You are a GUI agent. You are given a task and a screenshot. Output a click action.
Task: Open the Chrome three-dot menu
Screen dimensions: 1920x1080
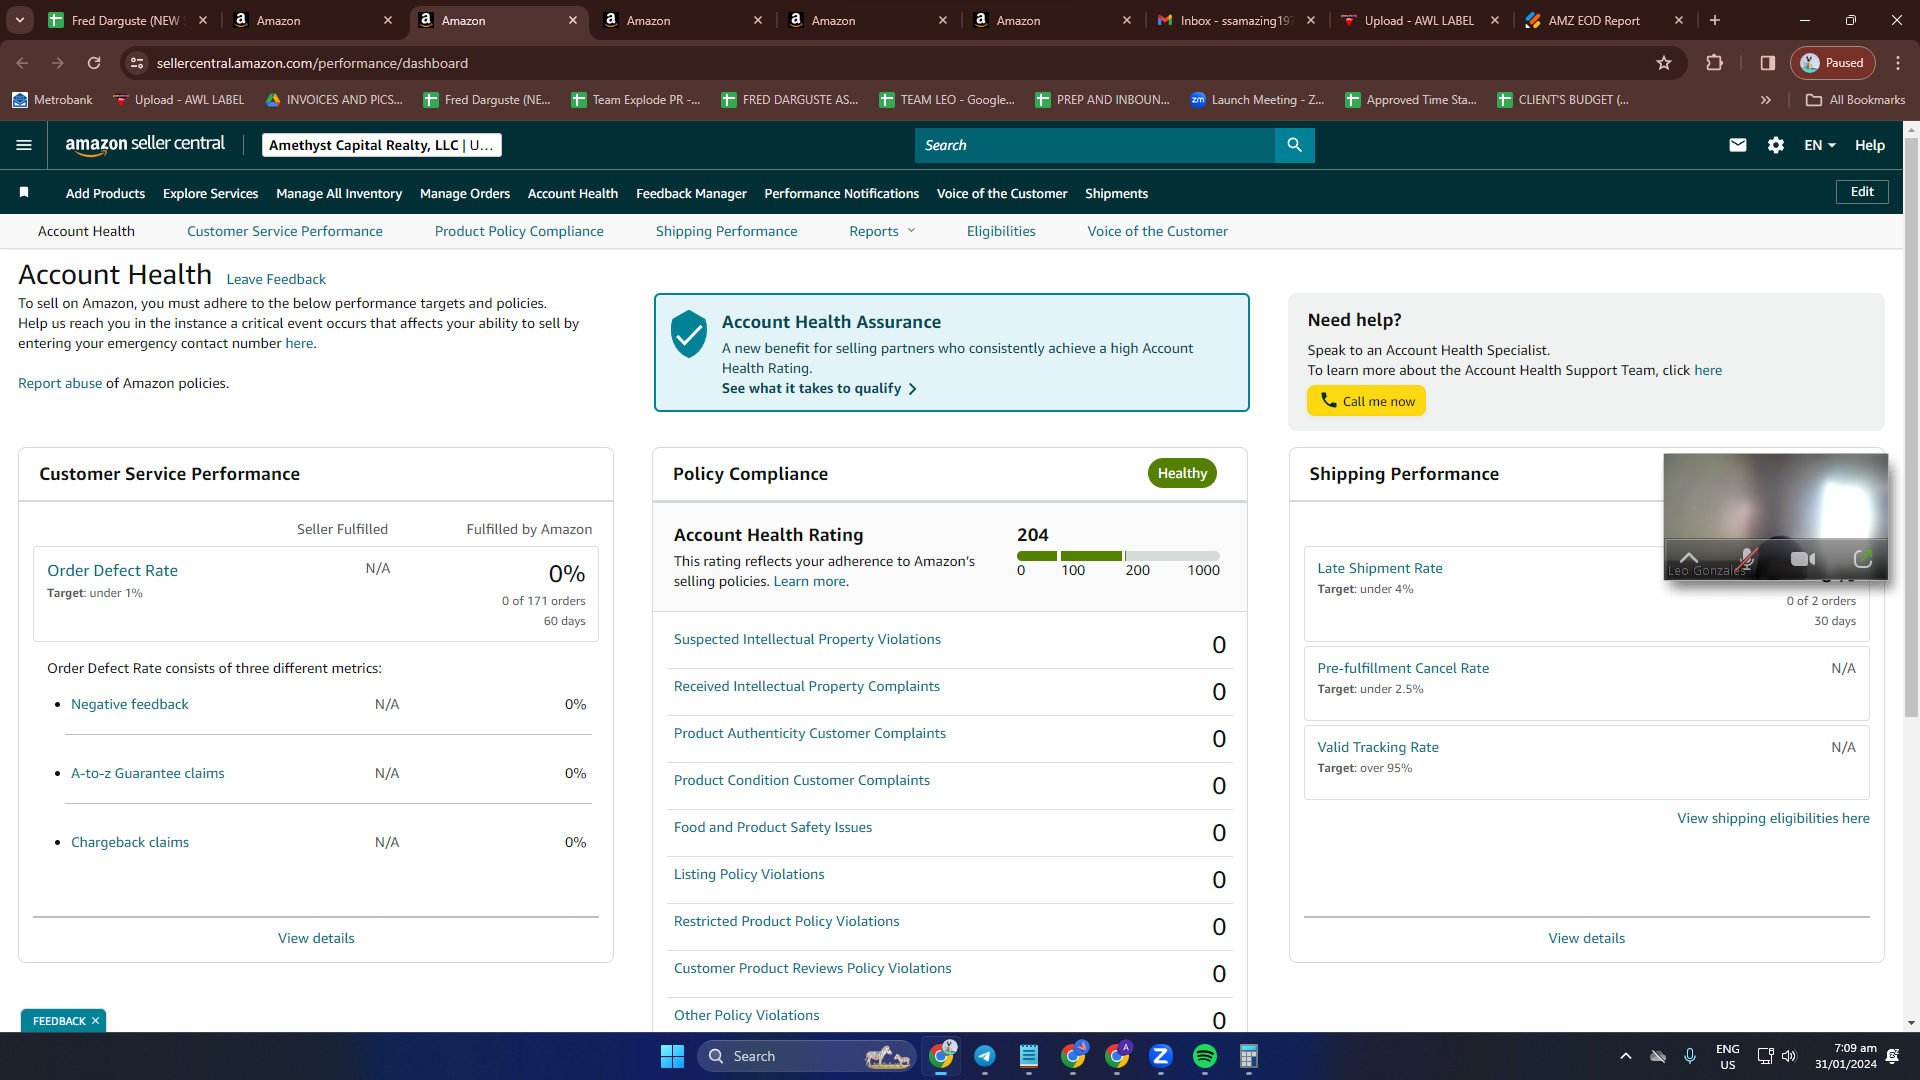coord(1898,63)
